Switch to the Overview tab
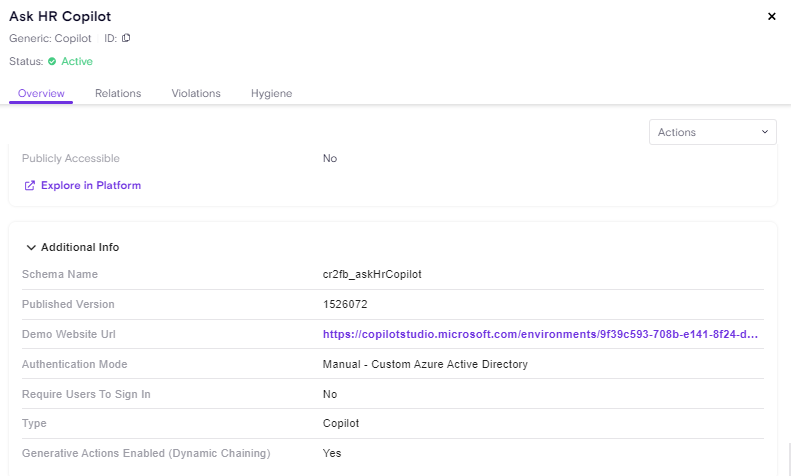 (x=41, y=93)
